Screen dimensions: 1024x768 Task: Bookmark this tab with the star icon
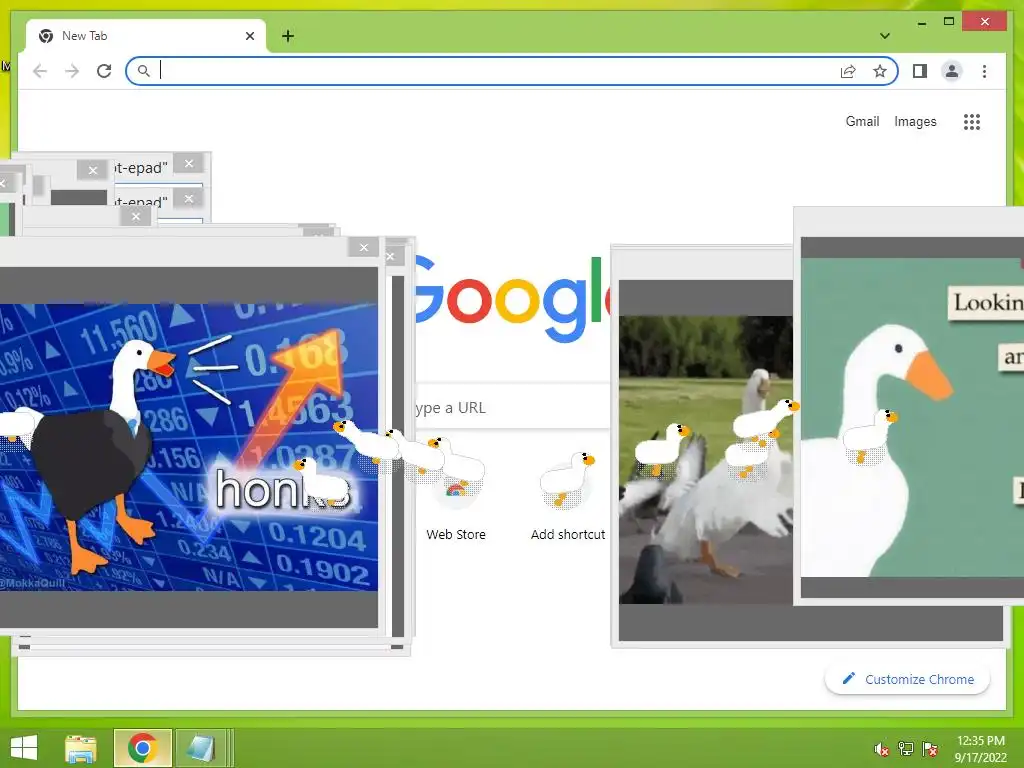(x=880, y=71)
